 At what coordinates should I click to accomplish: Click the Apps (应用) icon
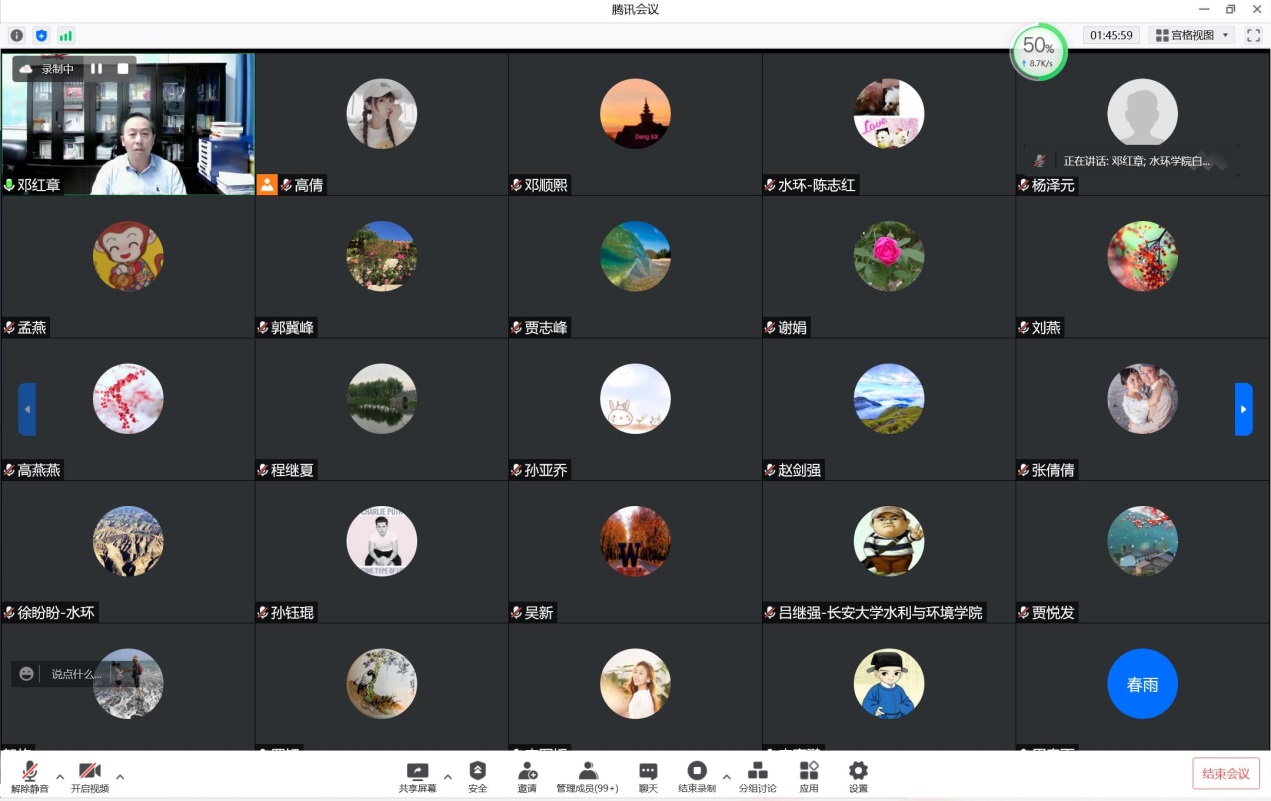point(809,771)
